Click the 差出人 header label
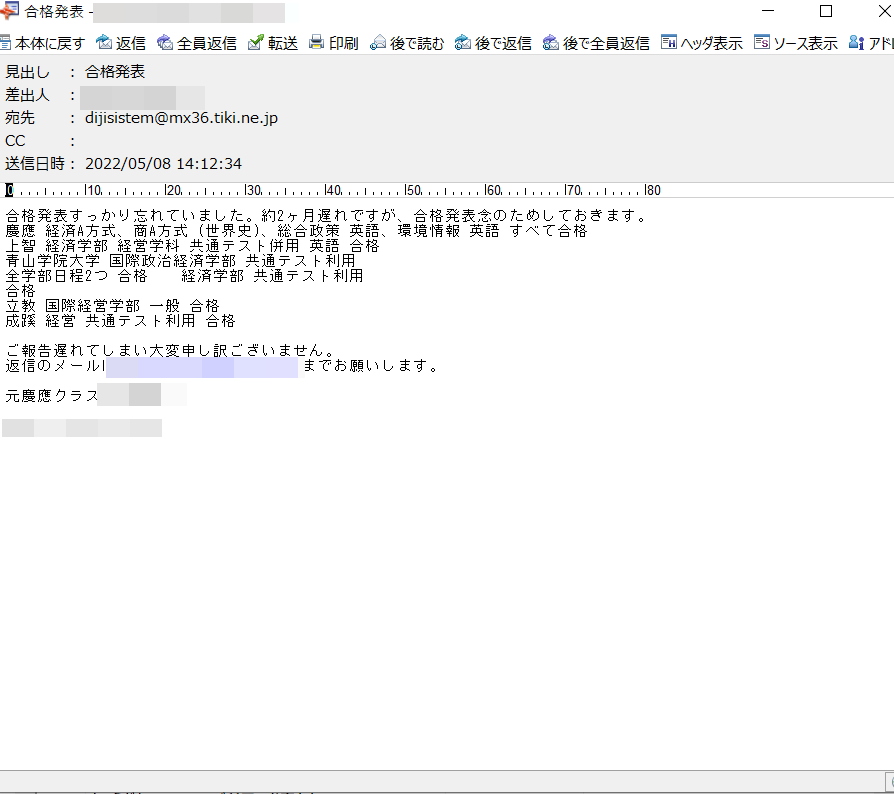894x794 pixels. 27,95
